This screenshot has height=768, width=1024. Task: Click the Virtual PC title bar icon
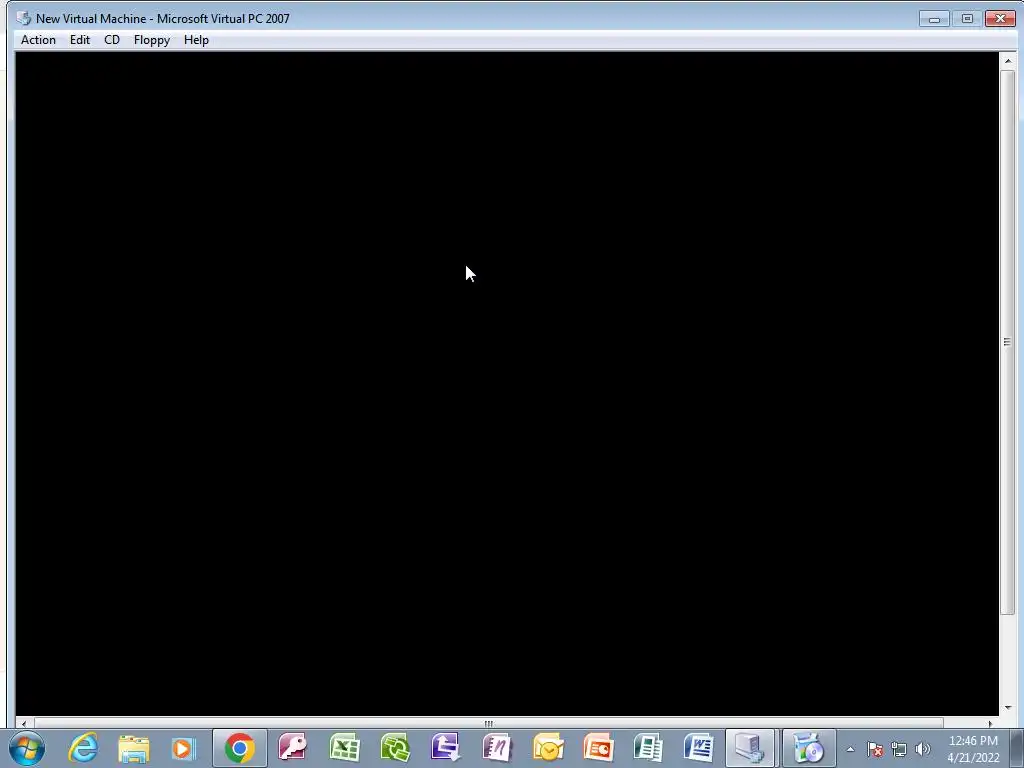coord(24,18)
